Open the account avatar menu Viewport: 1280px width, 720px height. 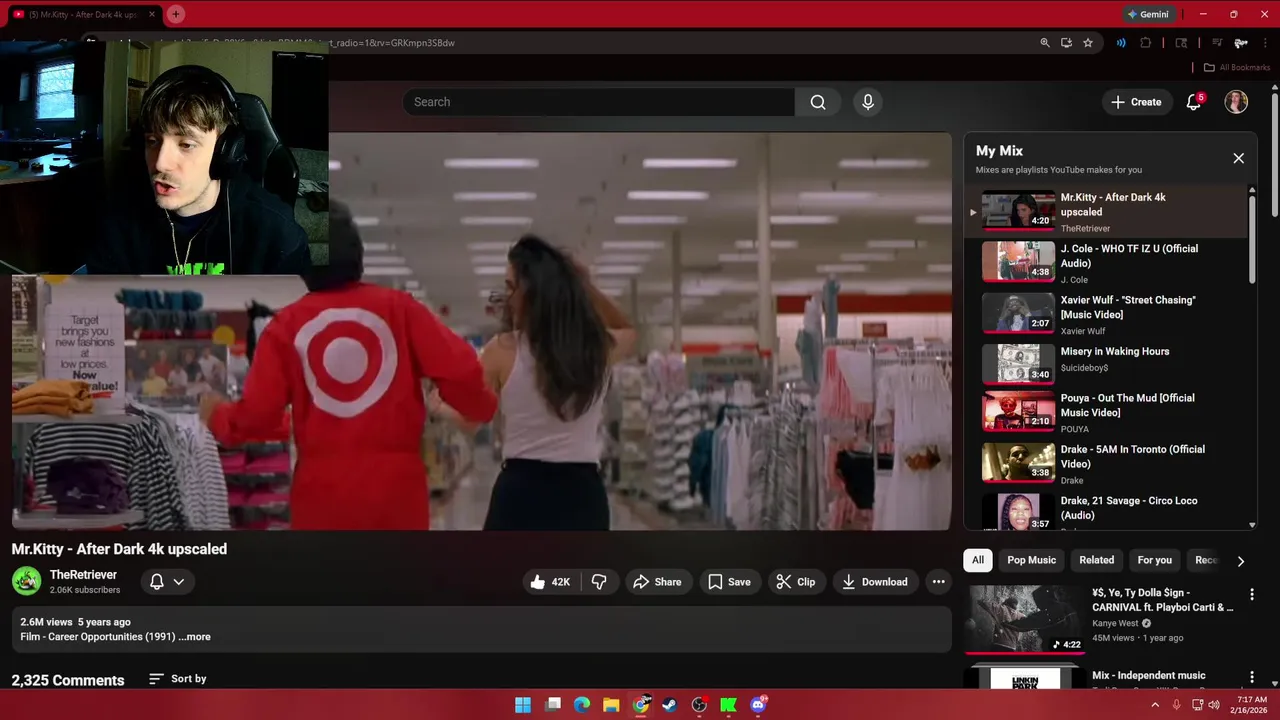pyautogui.click(x=1236, y=102)
